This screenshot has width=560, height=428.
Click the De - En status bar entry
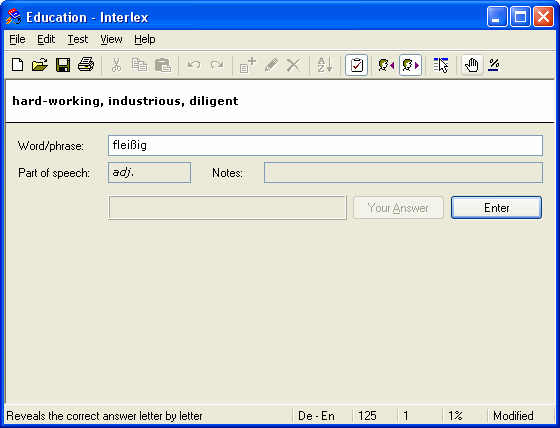pyautogui.click(x=316, y=416)
